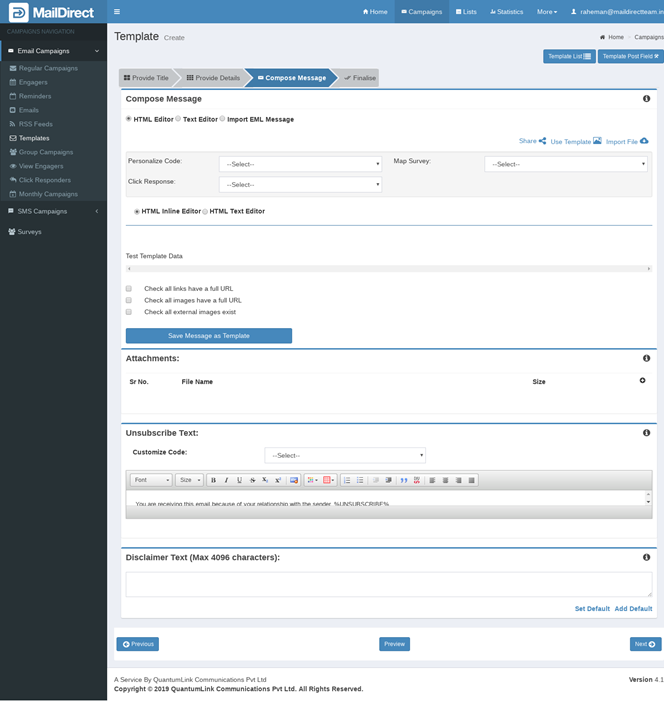Open the Personalize Code dropdown

tap(300, 164)
